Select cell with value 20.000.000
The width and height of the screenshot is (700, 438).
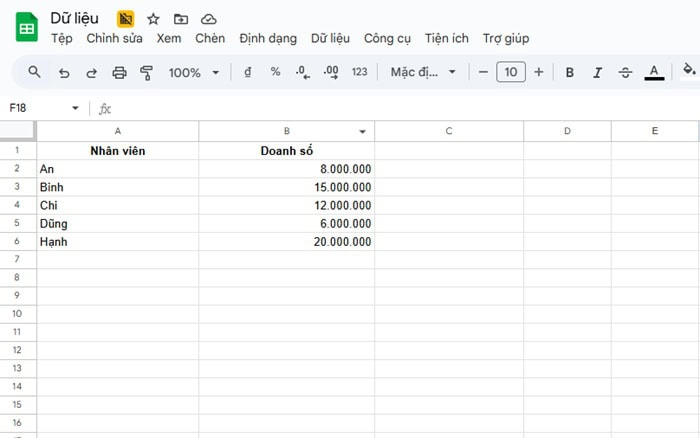[287, 242]
